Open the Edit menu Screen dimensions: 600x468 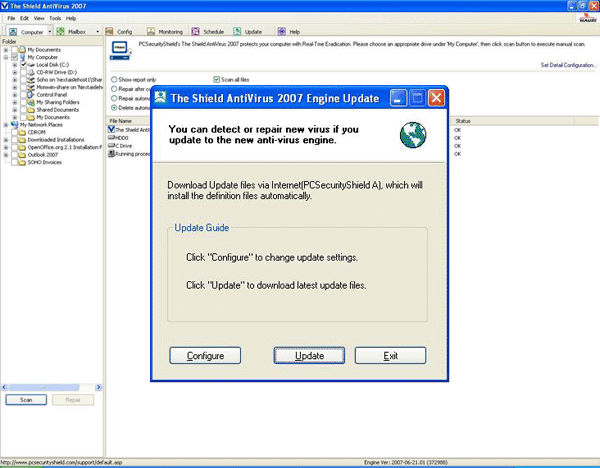24,18
